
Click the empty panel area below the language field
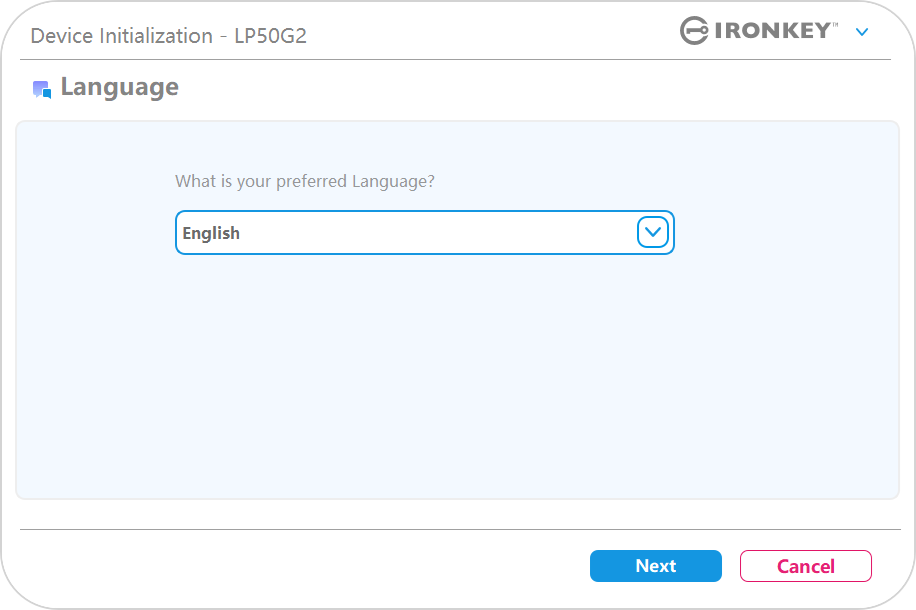[x=425, y=374]
